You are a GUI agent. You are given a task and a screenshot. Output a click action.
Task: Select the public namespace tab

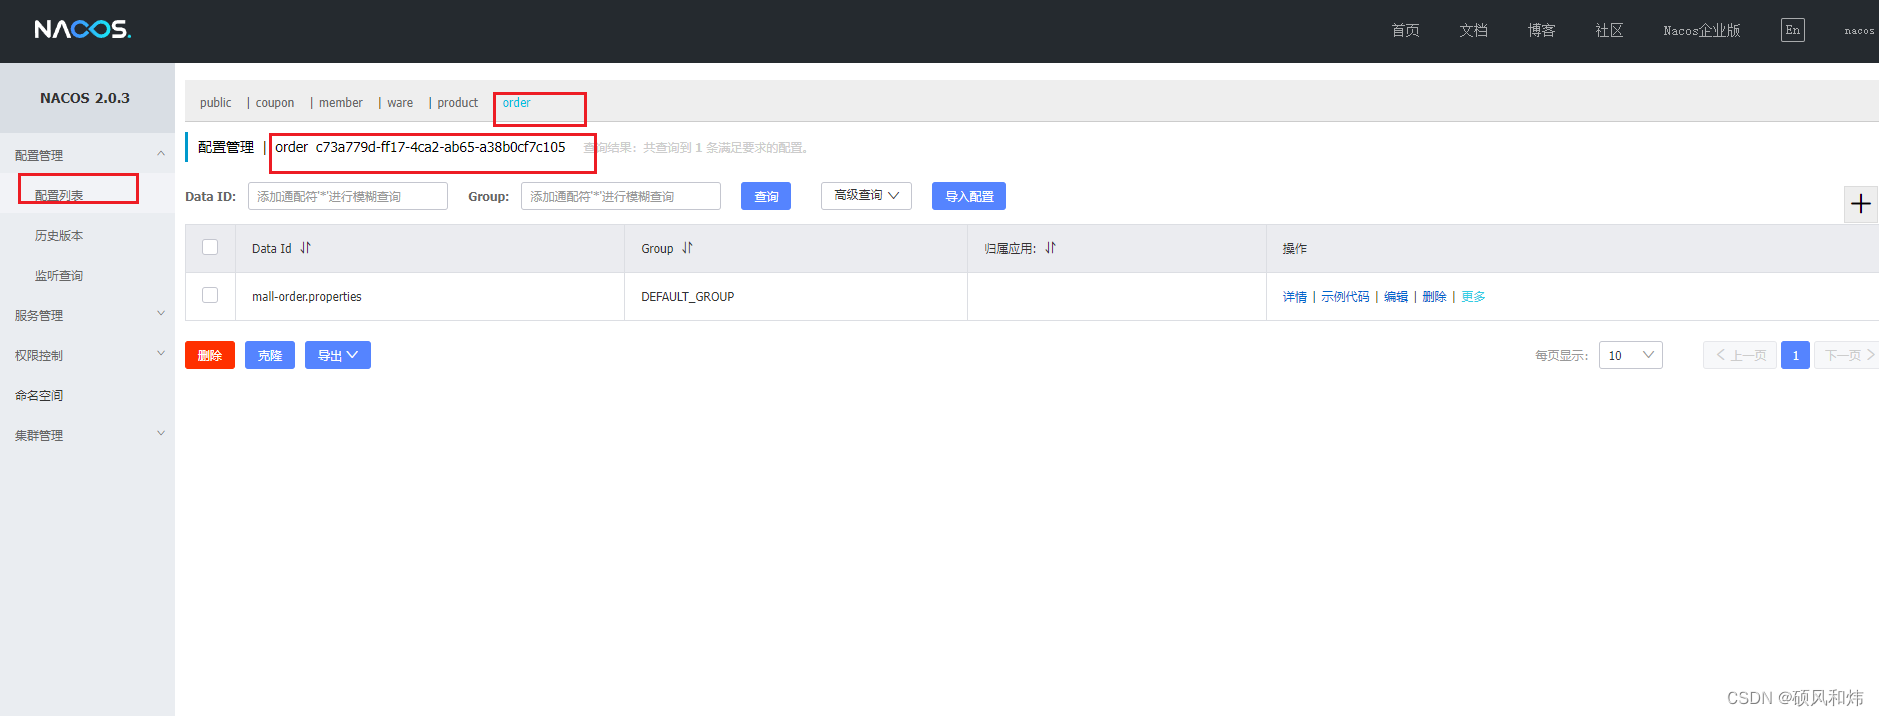pyautogui.click(x=215, y=103)
